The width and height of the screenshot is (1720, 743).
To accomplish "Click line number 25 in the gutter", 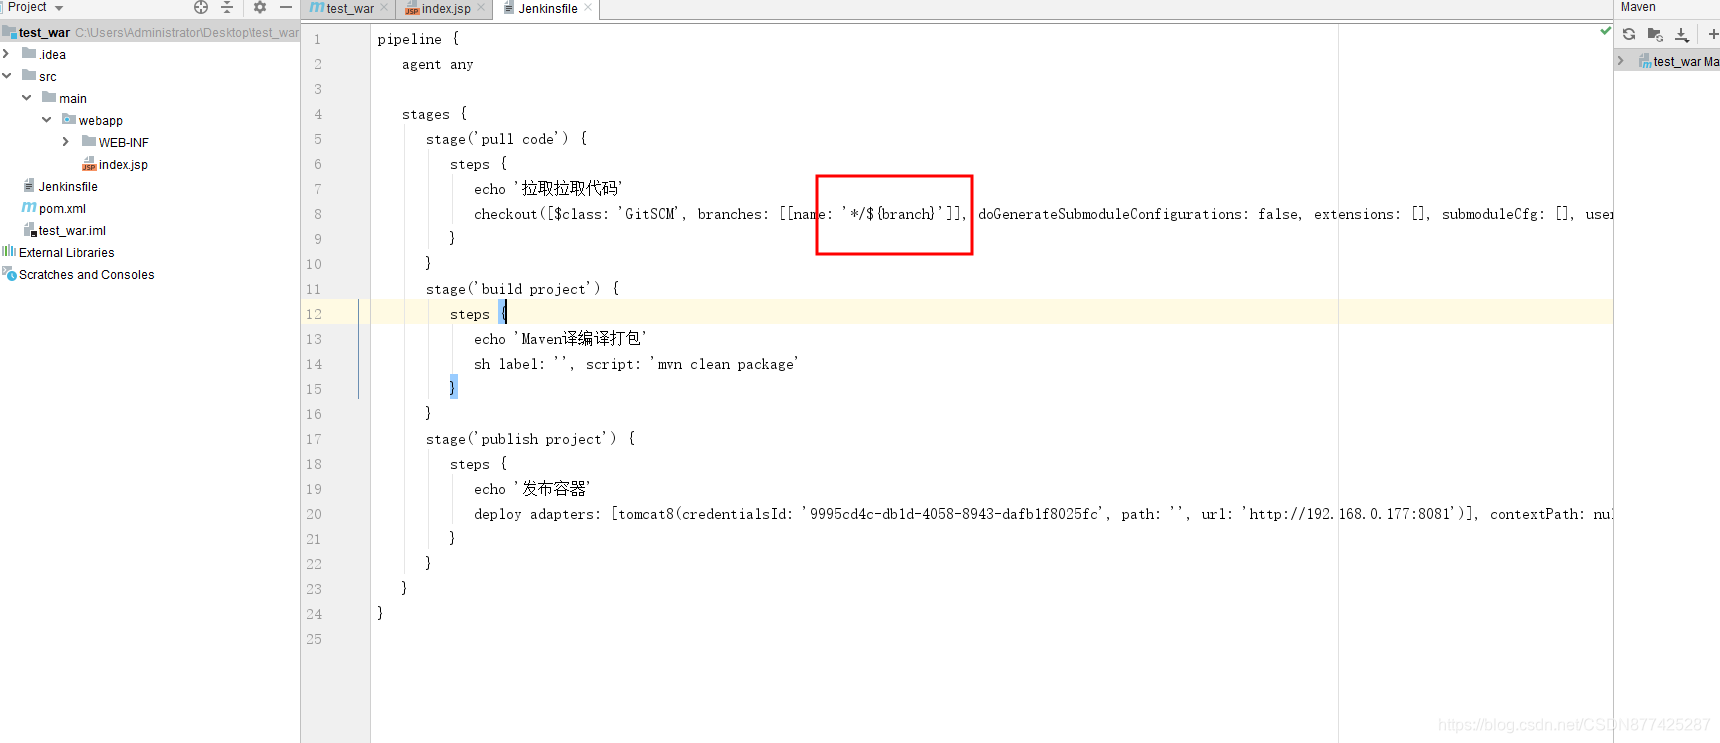I will click(314, 639).
